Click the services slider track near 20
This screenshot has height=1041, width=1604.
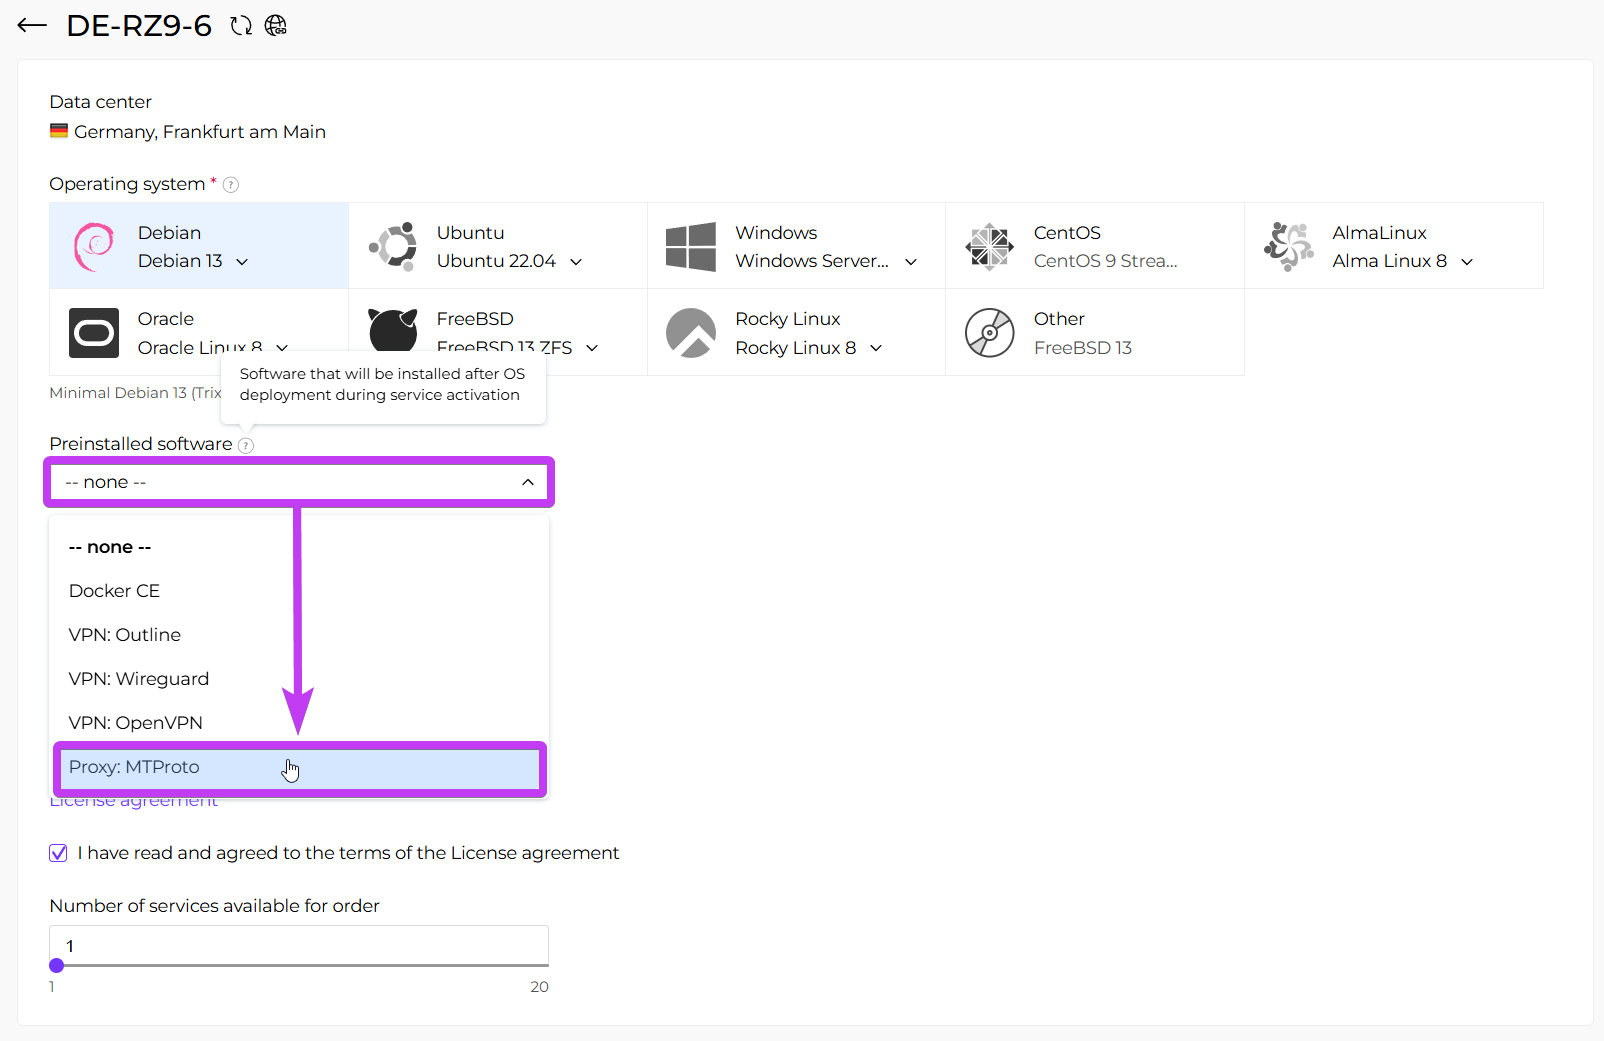pyautogui.click(x=540, y=966)
